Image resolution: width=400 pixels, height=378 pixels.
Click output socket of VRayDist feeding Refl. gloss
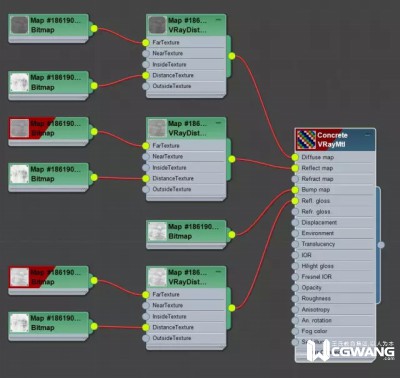coord(232,308)
